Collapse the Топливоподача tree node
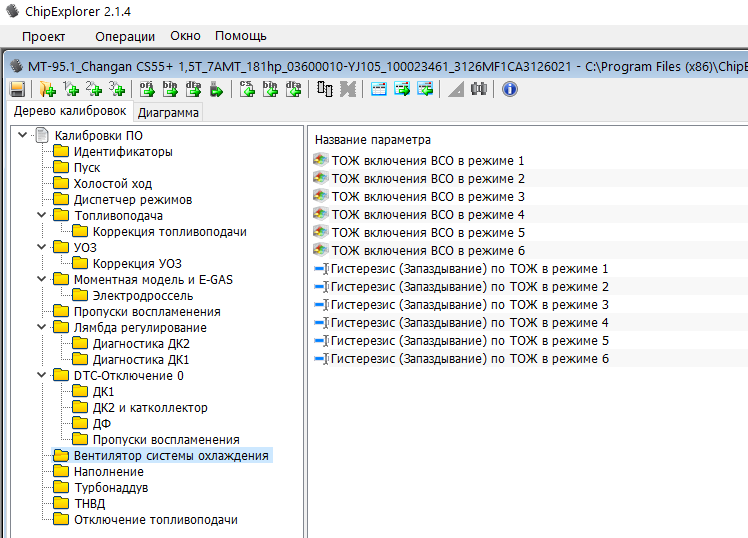Viewport: 748px width, 538px height. (x=40, y=216)
